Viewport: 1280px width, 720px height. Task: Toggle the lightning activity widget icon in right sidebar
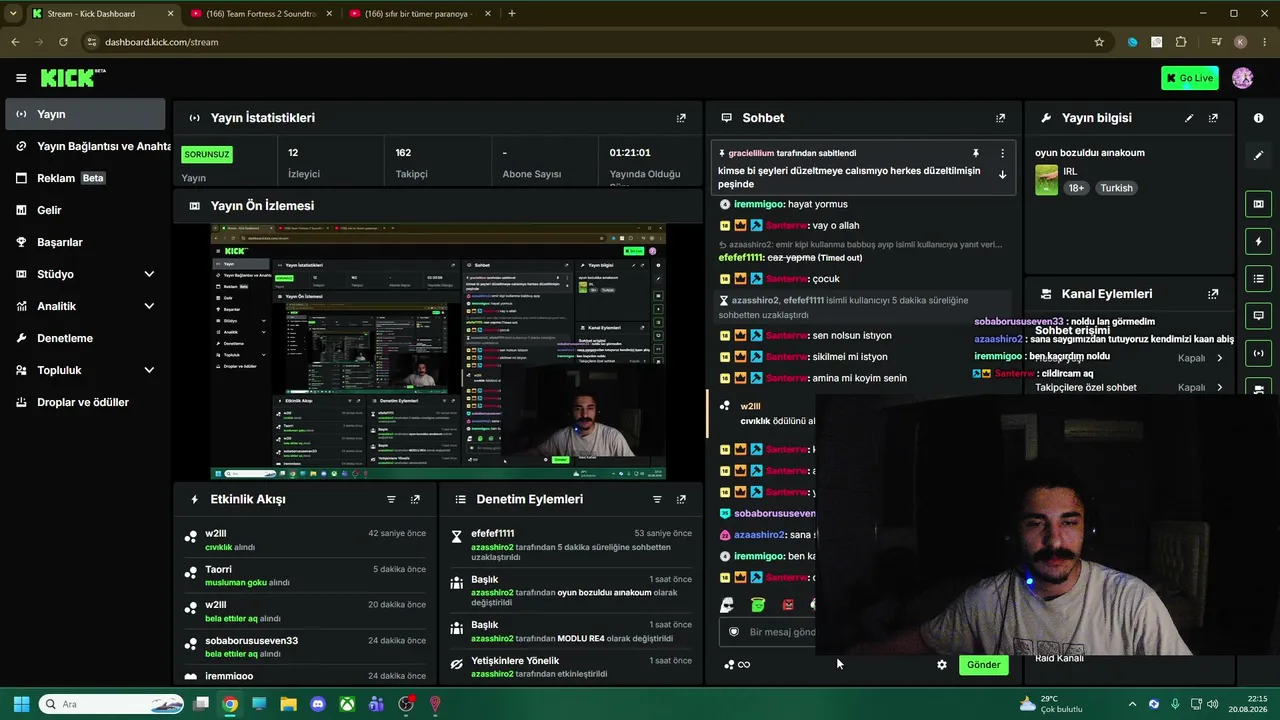point(1258,241)
